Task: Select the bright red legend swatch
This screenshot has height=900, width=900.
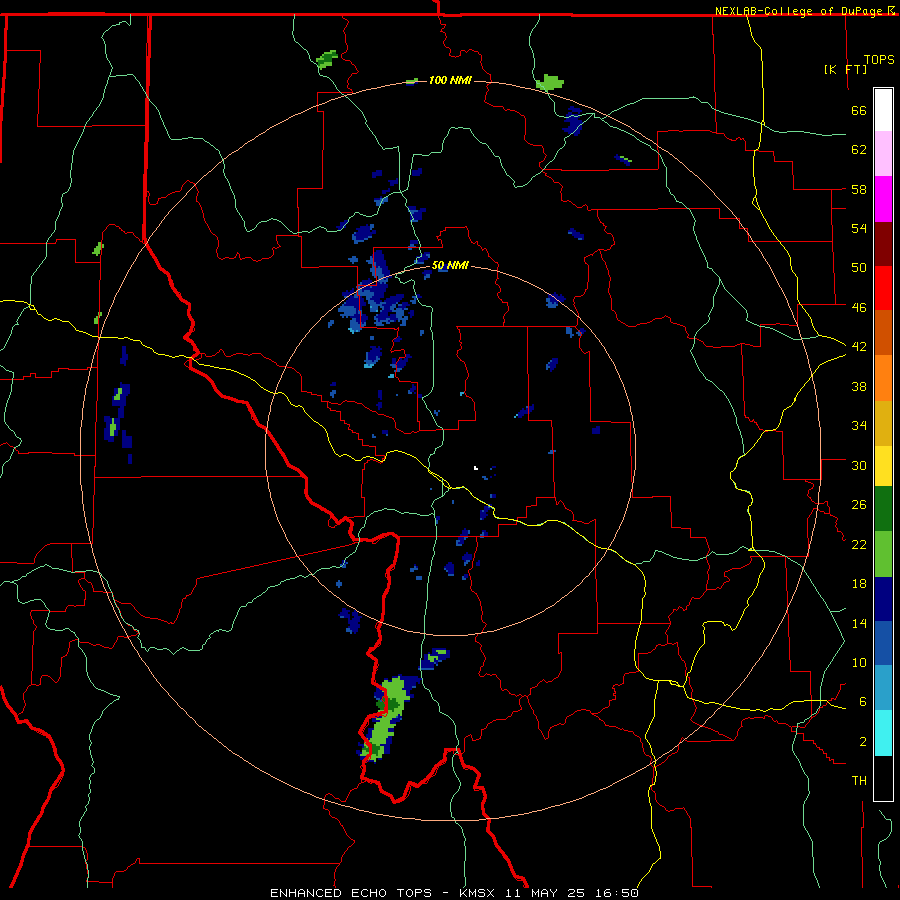Action: (883, 288)
